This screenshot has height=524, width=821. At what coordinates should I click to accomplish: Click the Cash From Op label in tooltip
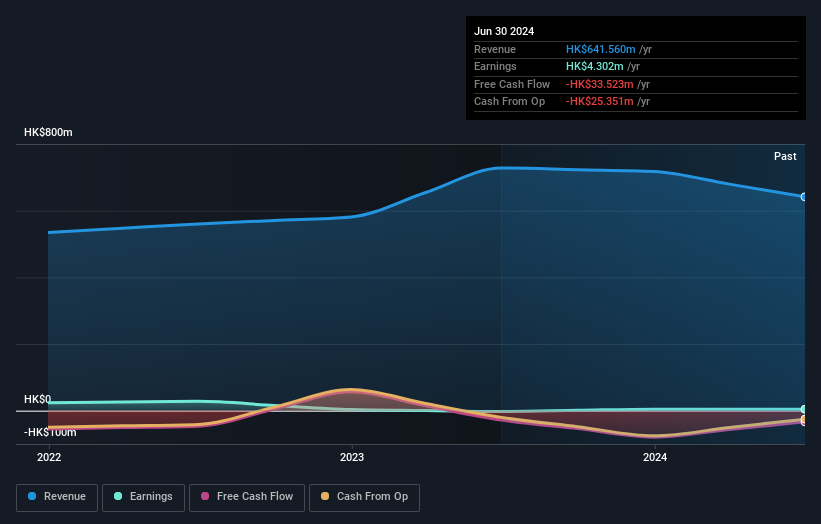pos(509,102)
